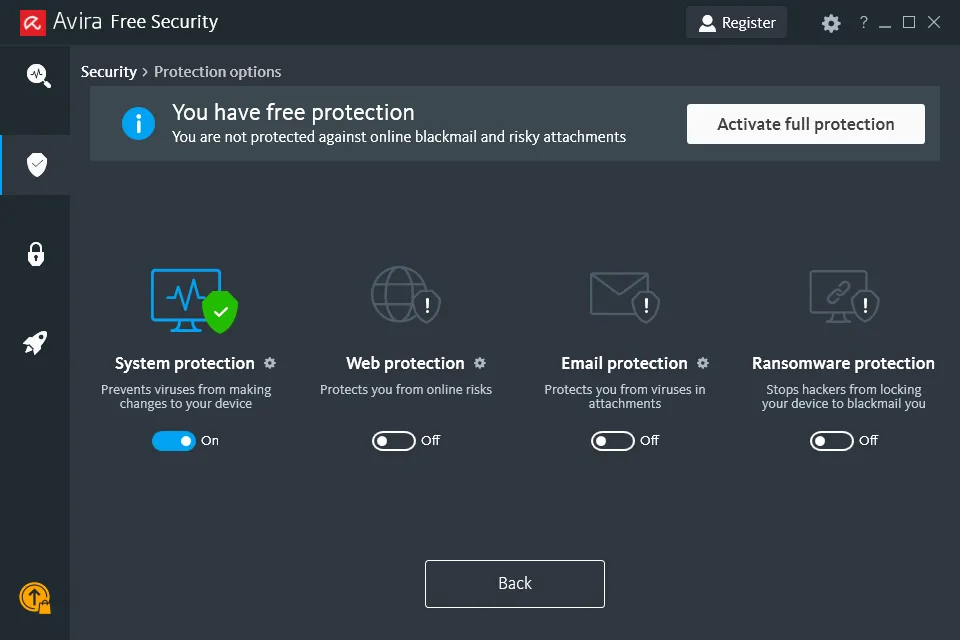Screen dimensions: 960x640
Task: Open System protection settings gear
Action: (x=268, y=363)
